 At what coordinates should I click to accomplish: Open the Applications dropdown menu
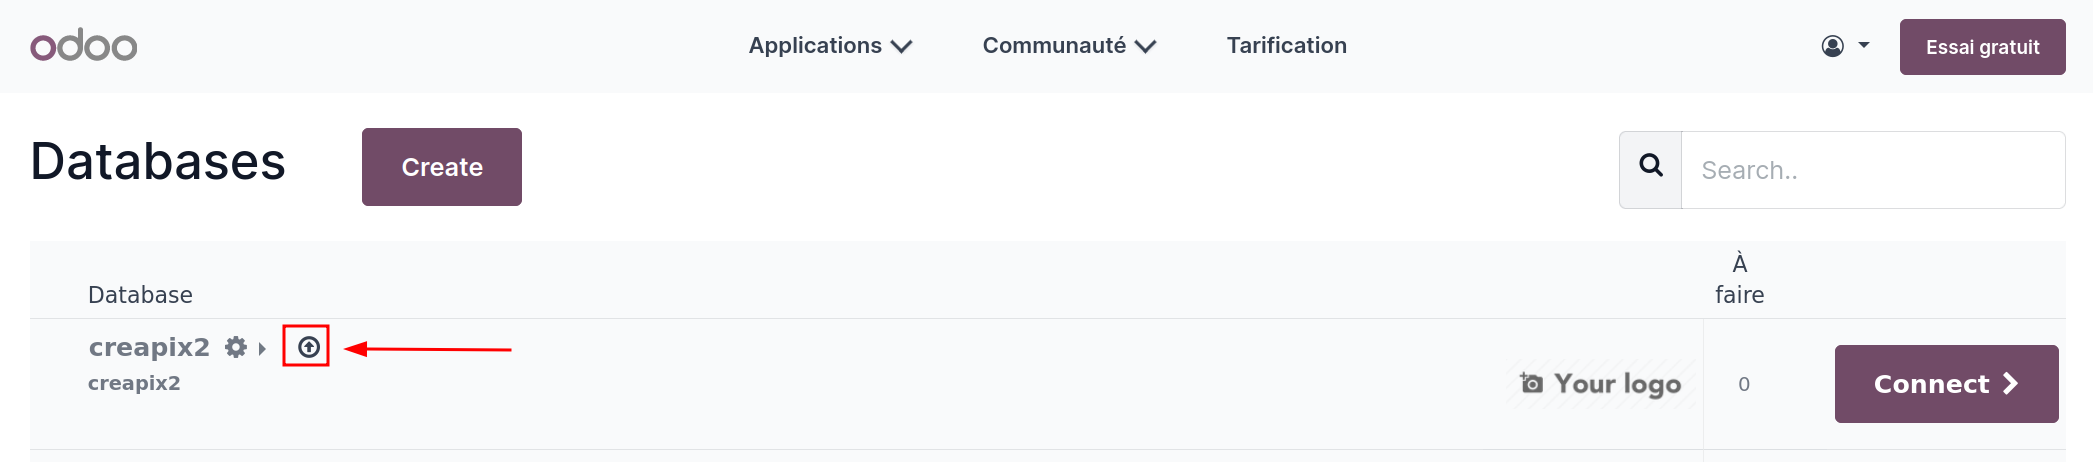830,46
